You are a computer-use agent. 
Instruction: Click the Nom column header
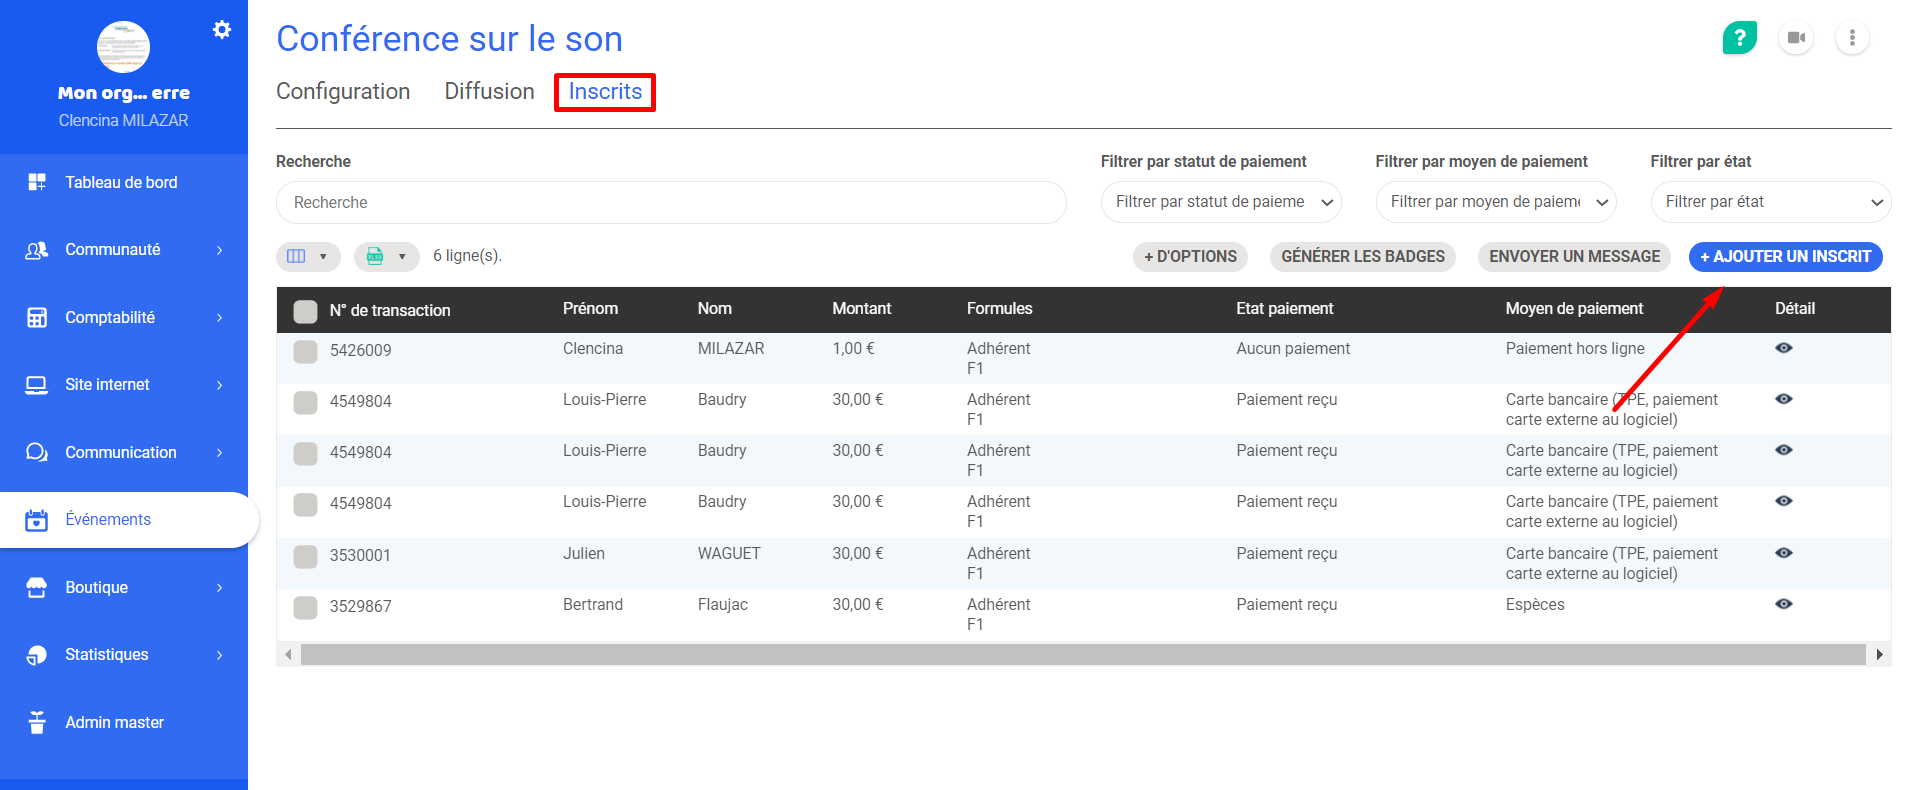pos(715,309)
